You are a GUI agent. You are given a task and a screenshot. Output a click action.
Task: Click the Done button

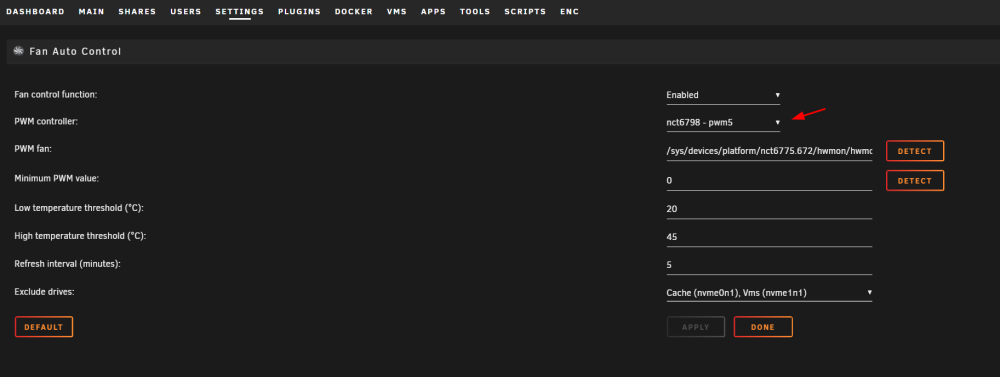763,327
